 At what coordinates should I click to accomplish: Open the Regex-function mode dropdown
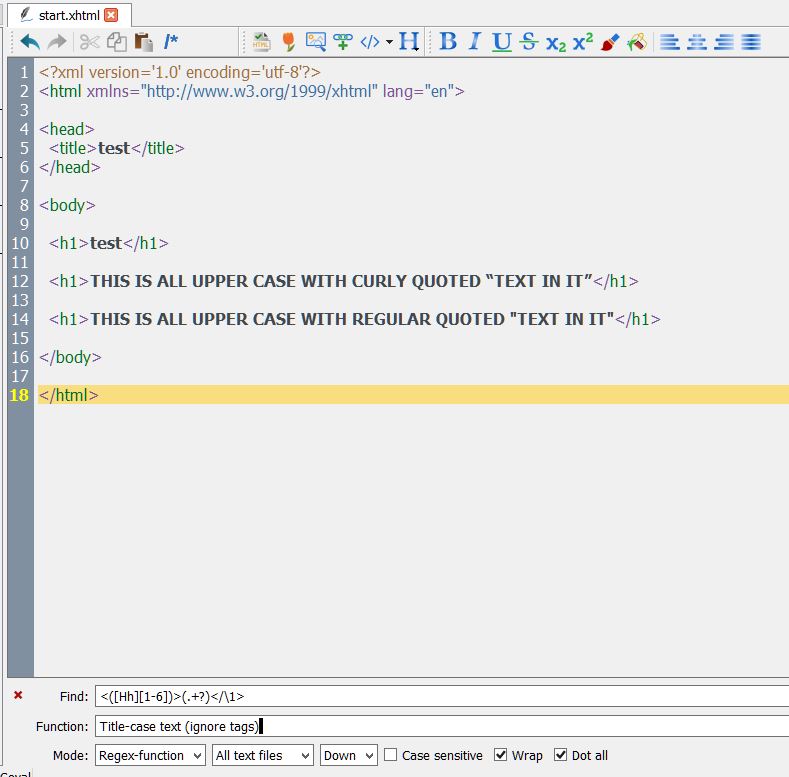pyautogui.click(x=150, y=755)
